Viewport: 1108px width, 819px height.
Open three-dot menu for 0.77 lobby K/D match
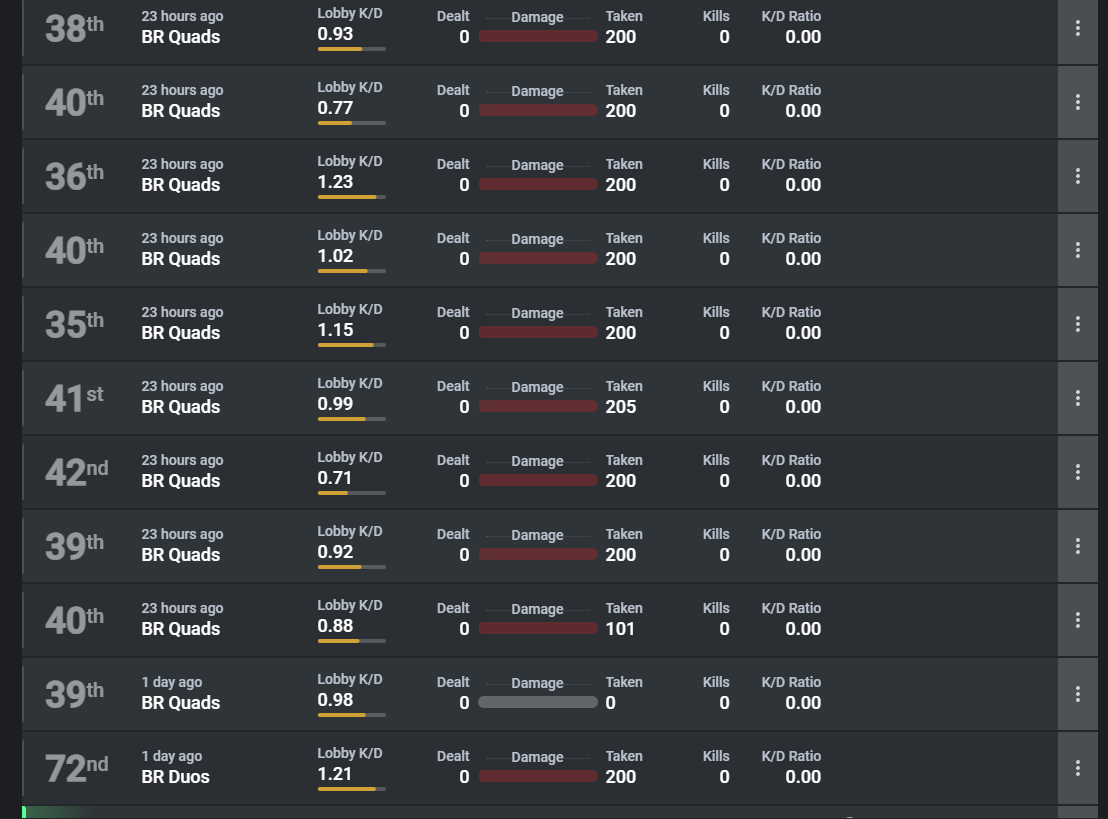[x=1077, y=102]
